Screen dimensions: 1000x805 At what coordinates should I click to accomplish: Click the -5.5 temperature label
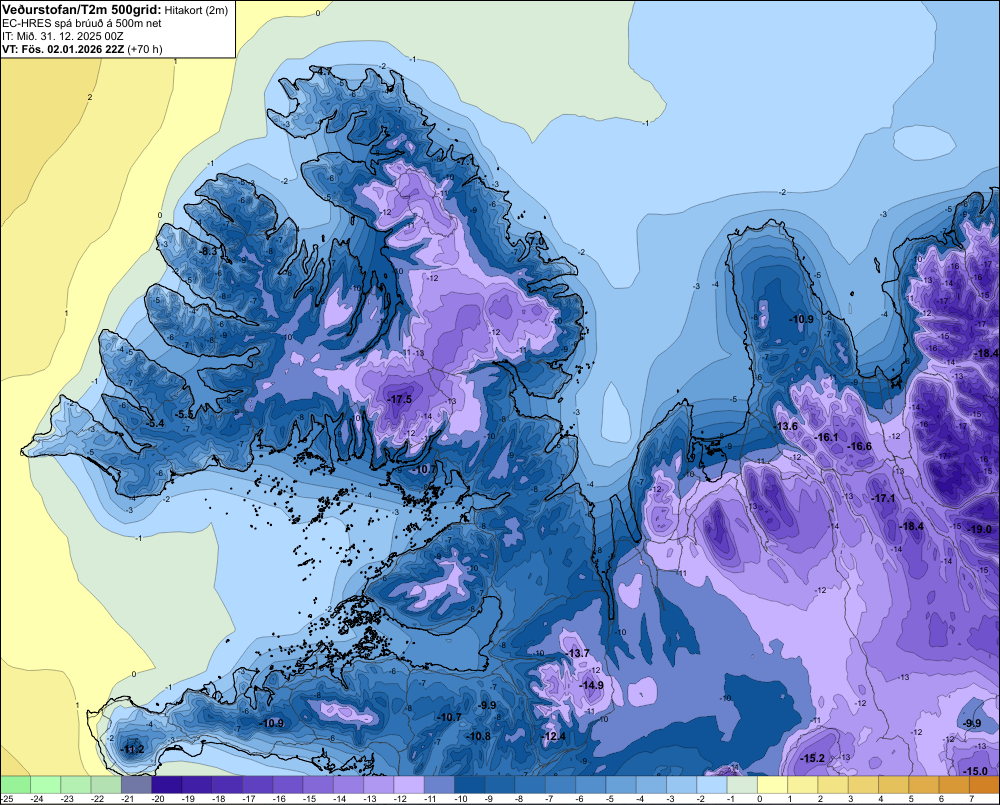point(185,414)
